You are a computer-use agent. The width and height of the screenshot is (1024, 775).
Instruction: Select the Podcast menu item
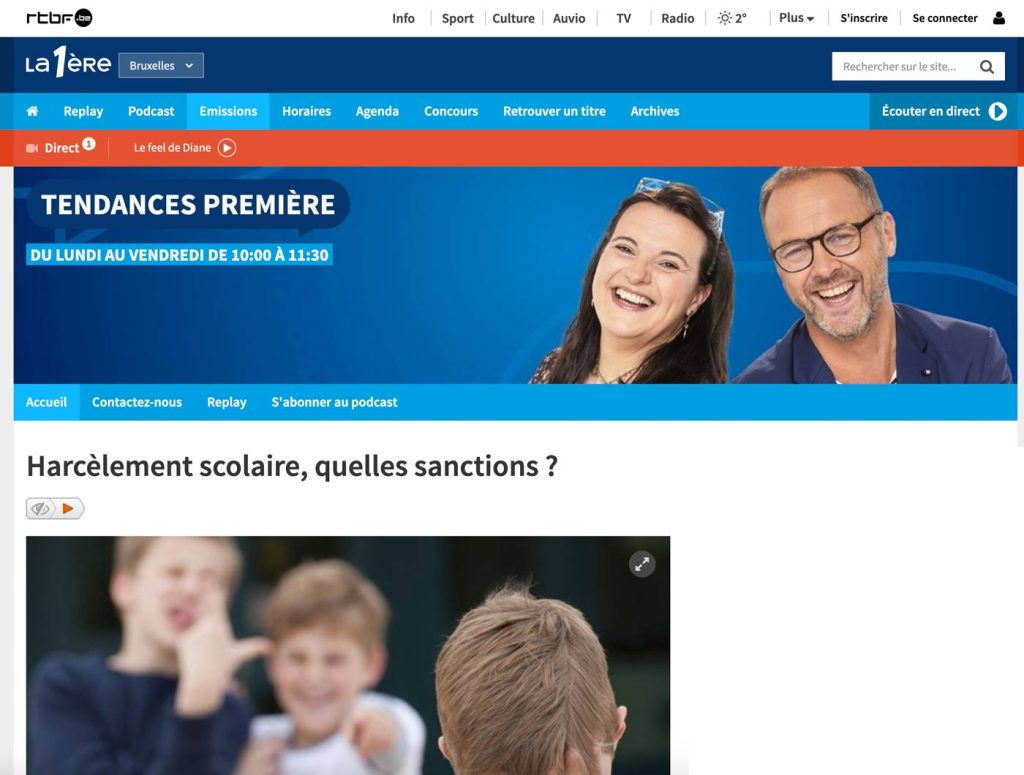(151, 111)
